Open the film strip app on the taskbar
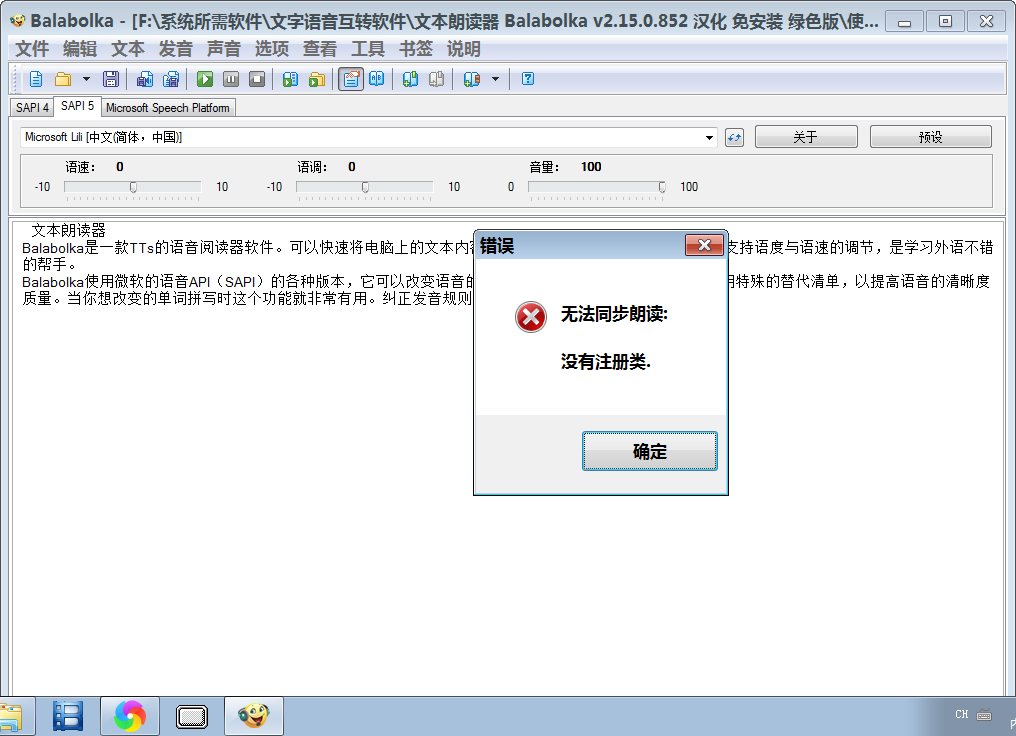Screen dimensions: 1016x736 (x=67, y=717)
